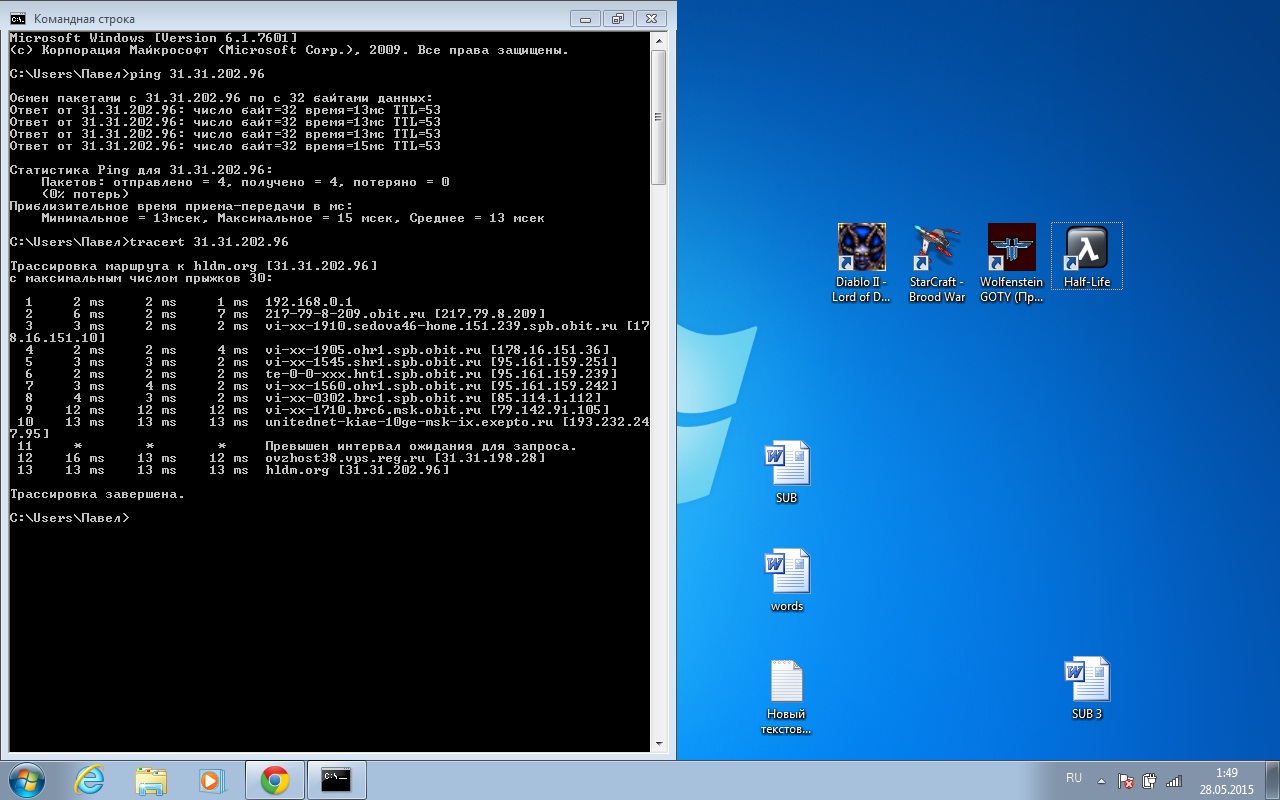
Task: Click the network signal tray icon
Action: (1174, 780)
